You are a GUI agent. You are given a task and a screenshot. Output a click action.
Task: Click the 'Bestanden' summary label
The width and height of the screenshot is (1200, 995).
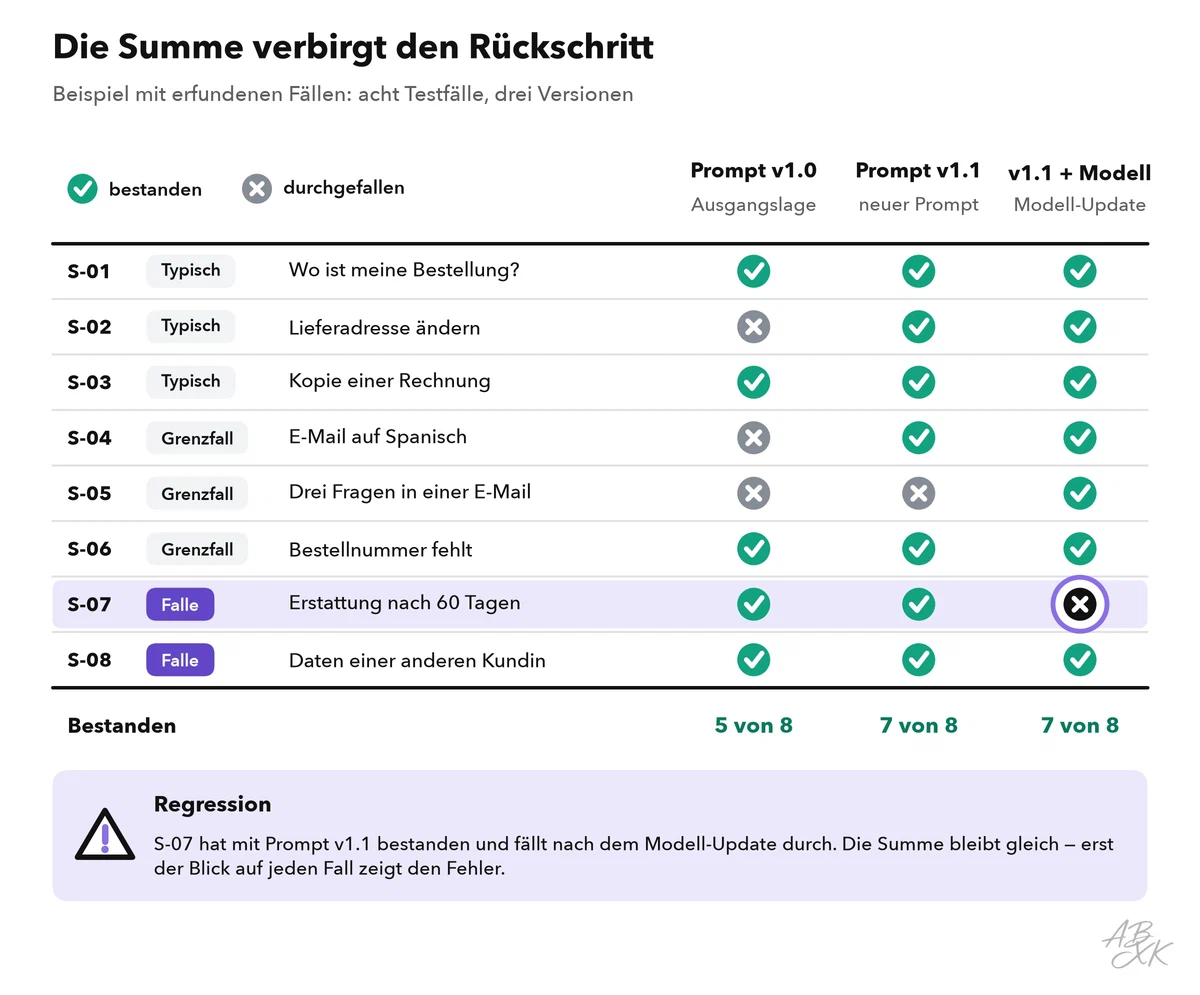pos(122,726)
